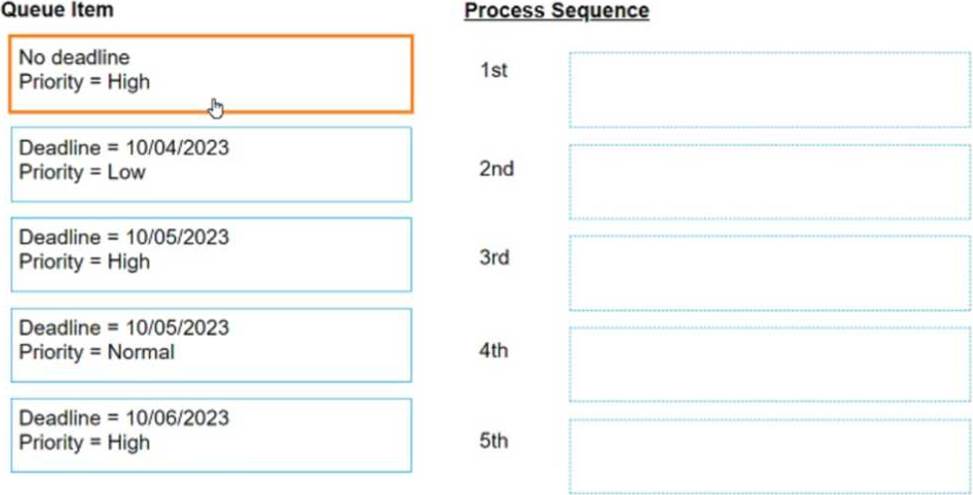Screen dimensions: 973x495
Task: Click the 2nd ordinal label
Action: click(496, 169)
